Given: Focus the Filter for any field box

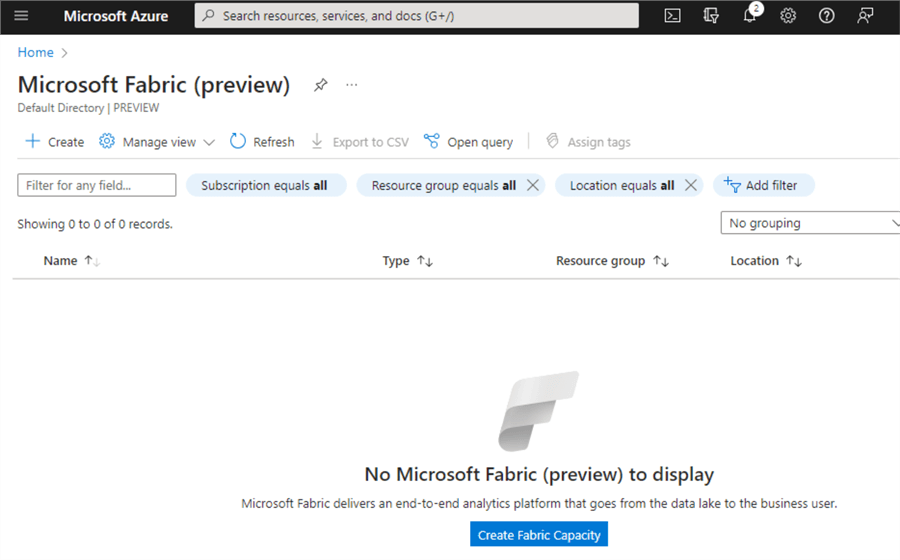Looking at the screenshot, I should (96, 185).
